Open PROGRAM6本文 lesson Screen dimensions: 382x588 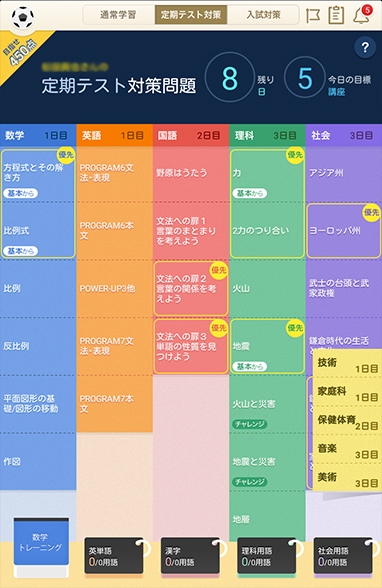coord(114,231)
